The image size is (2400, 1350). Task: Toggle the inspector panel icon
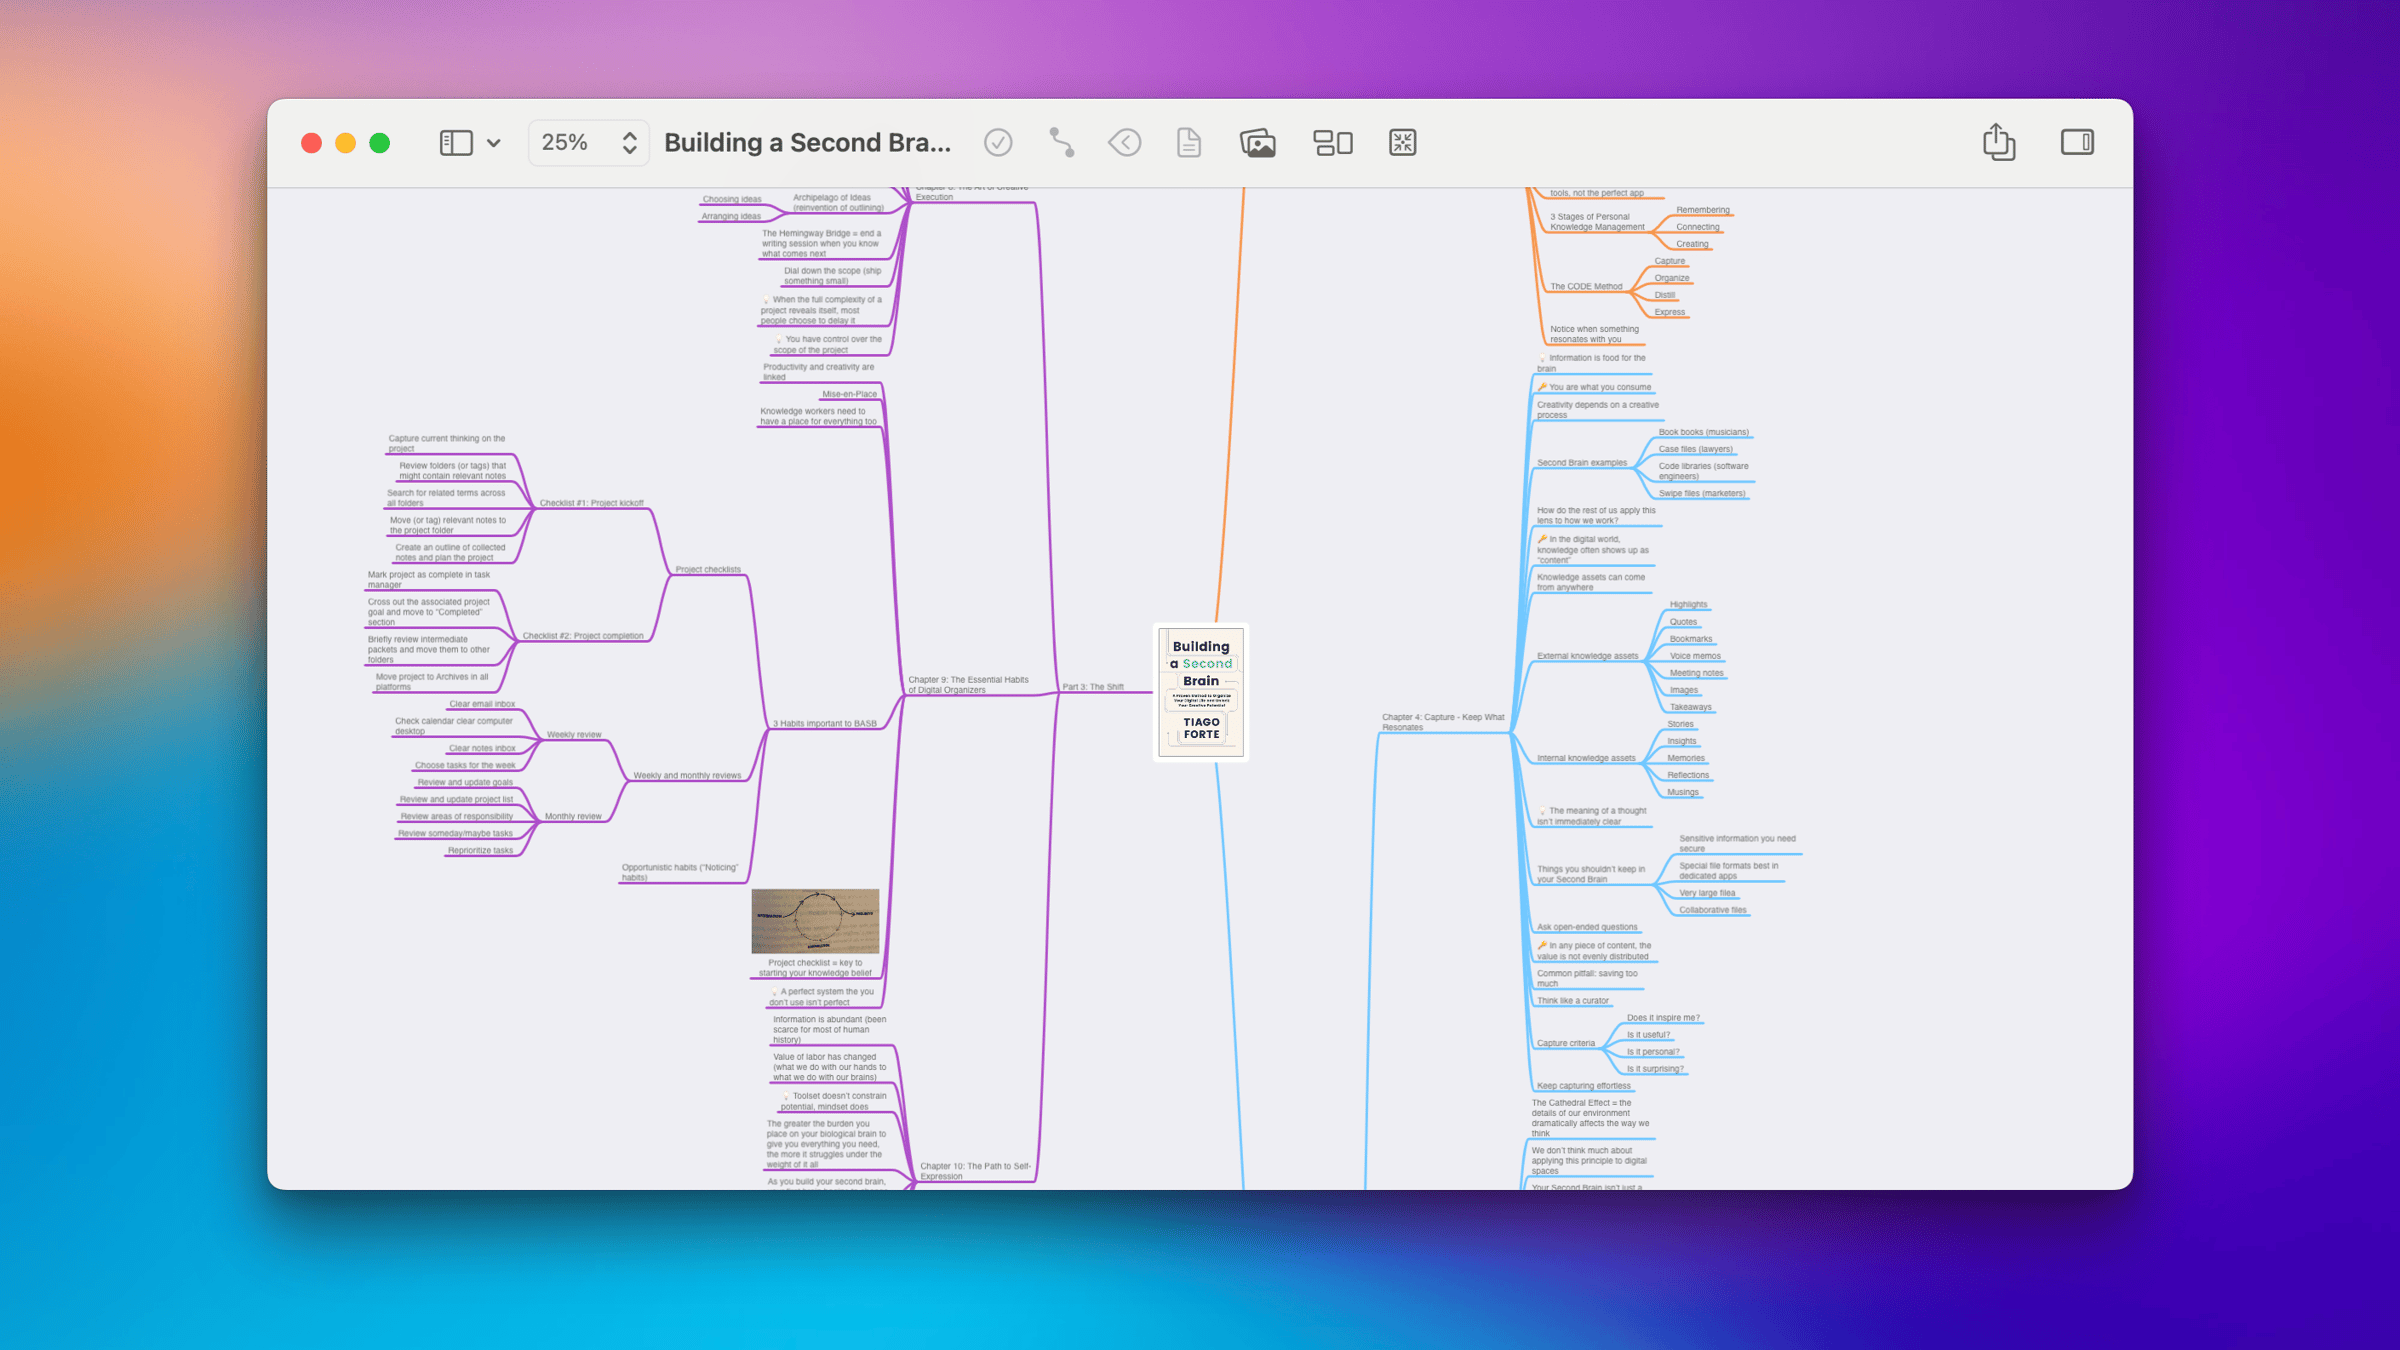2077,142
